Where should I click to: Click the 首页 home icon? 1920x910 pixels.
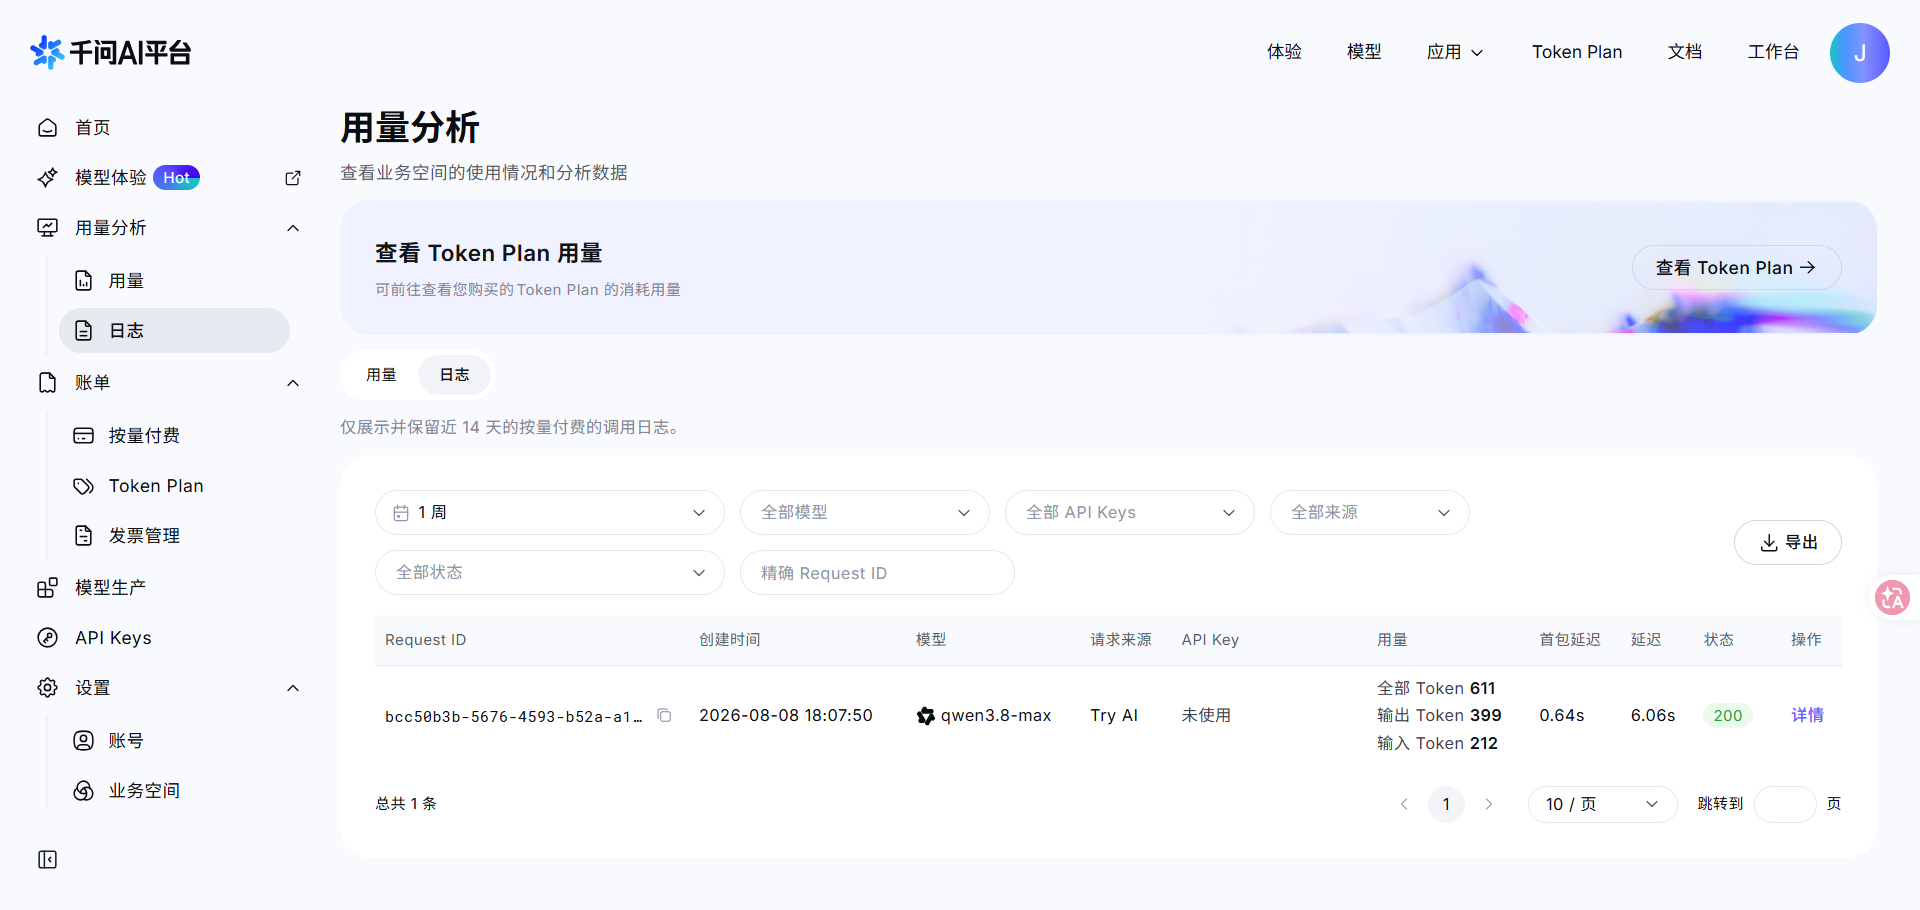(x=47, y=128)
